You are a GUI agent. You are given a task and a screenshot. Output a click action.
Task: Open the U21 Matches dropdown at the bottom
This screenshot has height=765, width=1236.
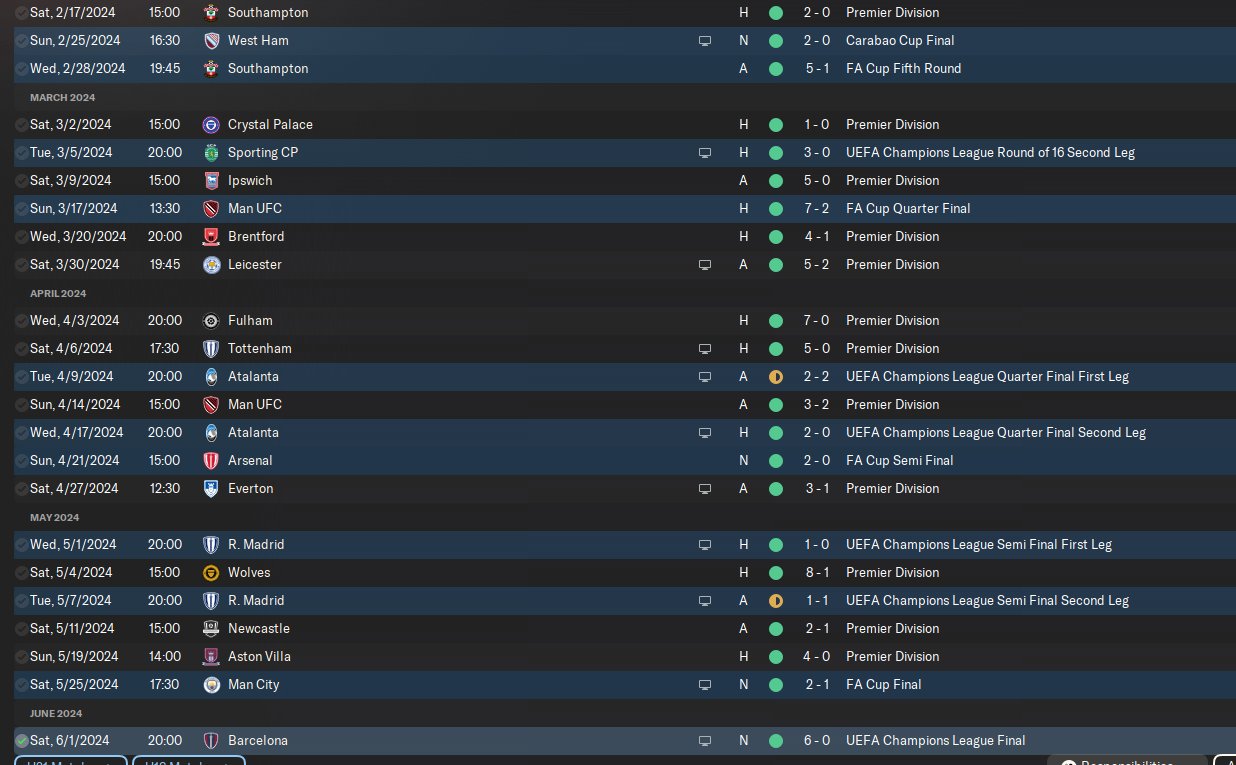point(70,761)
